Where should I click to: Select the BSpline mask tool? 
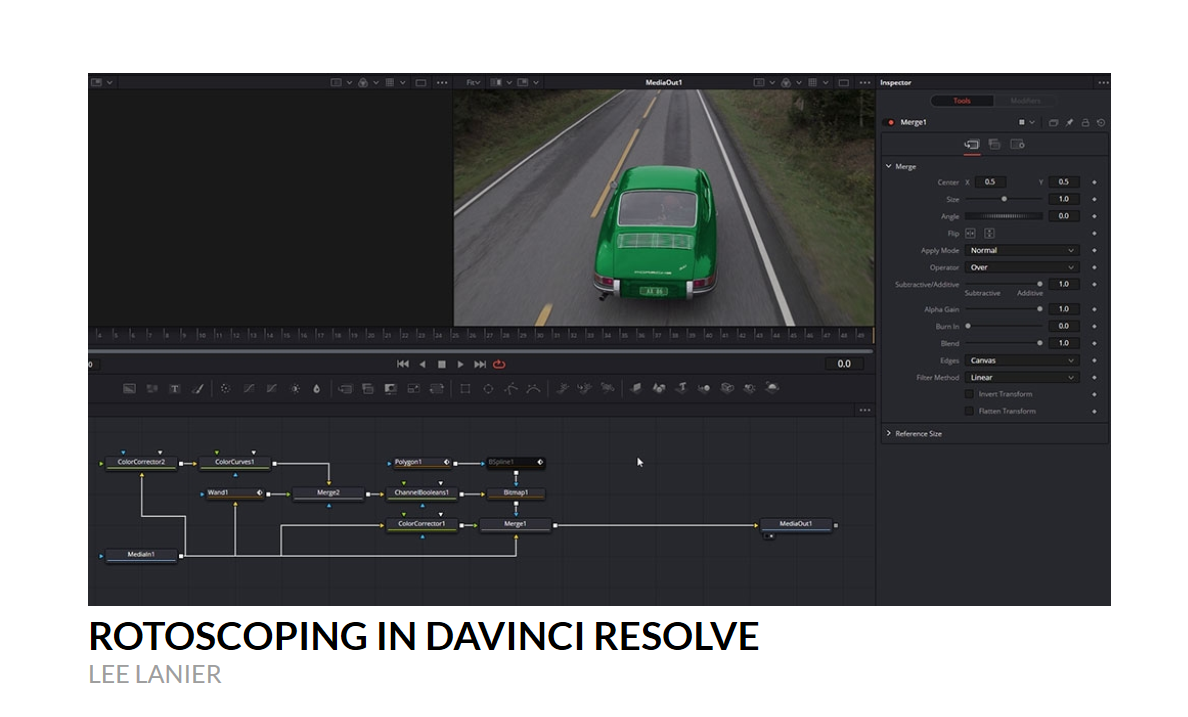(x=533, y=389)
